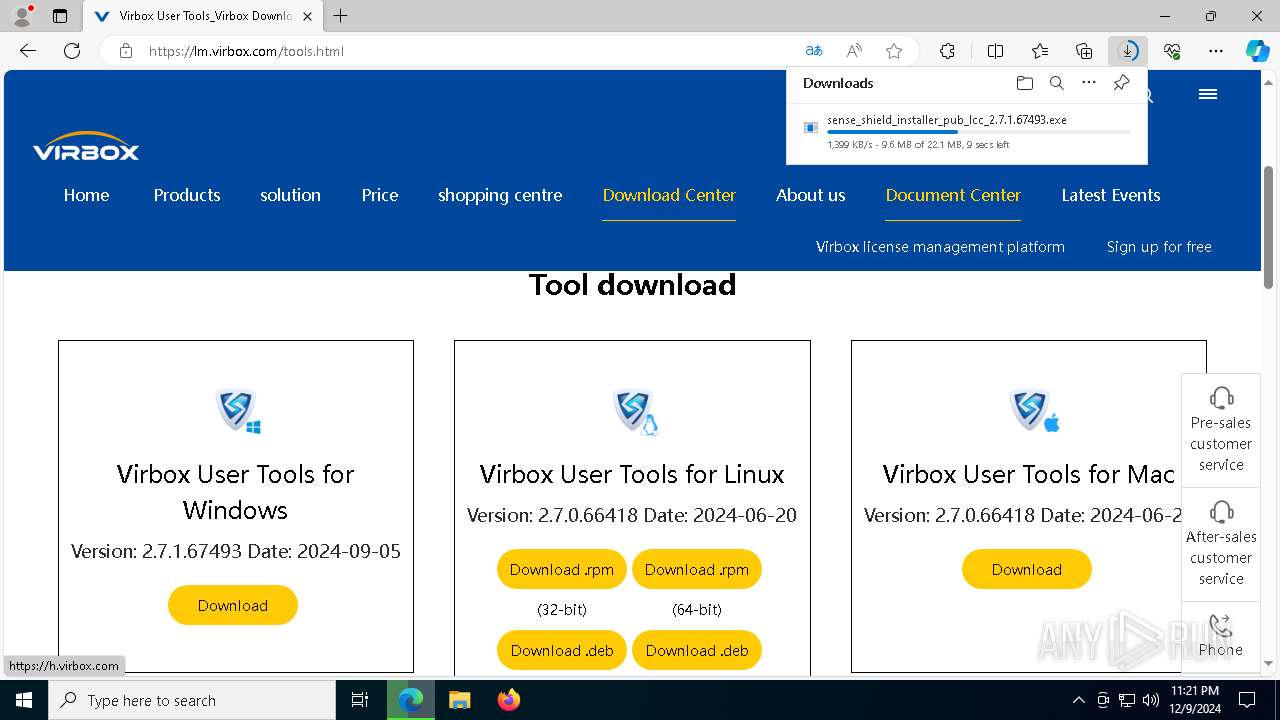Open File Explorer from the taskbar
The height and width of the screenshot is (720, 1280).
point(459,700)
